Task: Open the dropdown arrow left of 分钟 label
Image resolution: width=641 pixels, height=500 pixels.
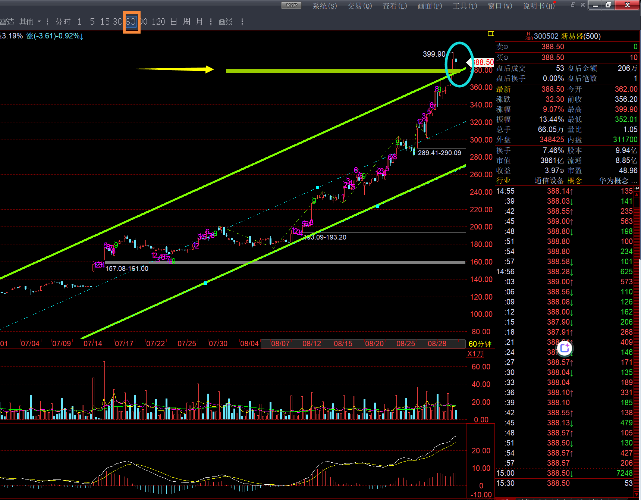Action: (39, 22)
